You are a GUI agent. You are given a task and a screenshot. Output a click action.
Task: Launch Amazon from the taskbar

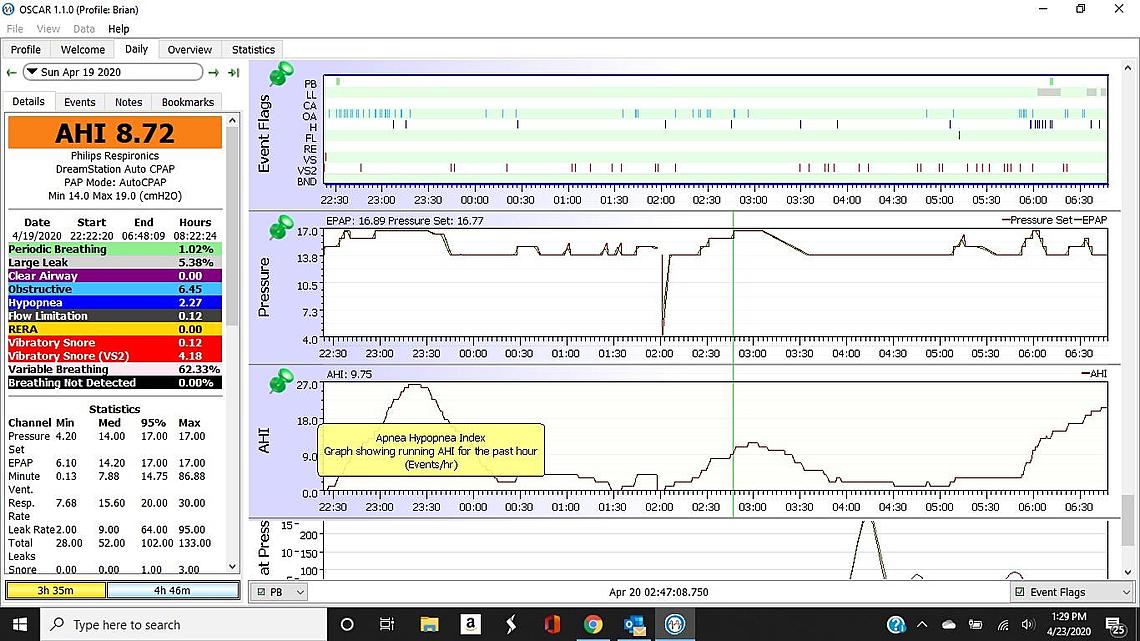pos(470,624)
